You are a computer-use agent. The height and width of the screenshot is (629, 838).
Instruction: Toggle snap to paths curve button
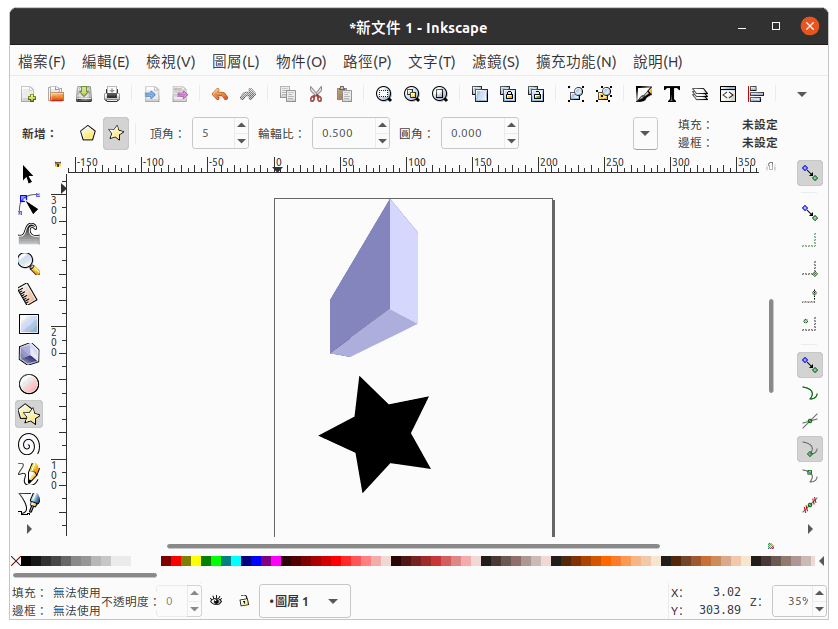810,394
